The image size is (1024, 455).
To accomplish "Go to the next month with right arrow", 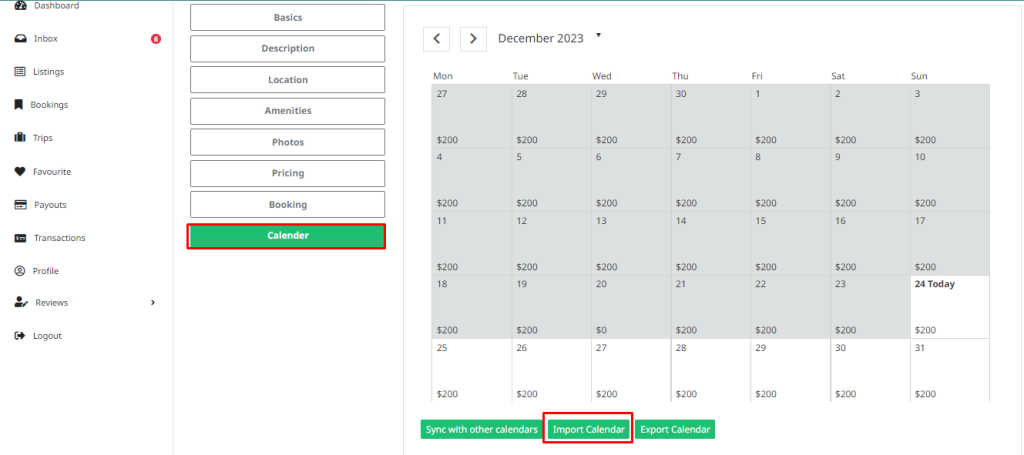I will (x=473, y=39).
